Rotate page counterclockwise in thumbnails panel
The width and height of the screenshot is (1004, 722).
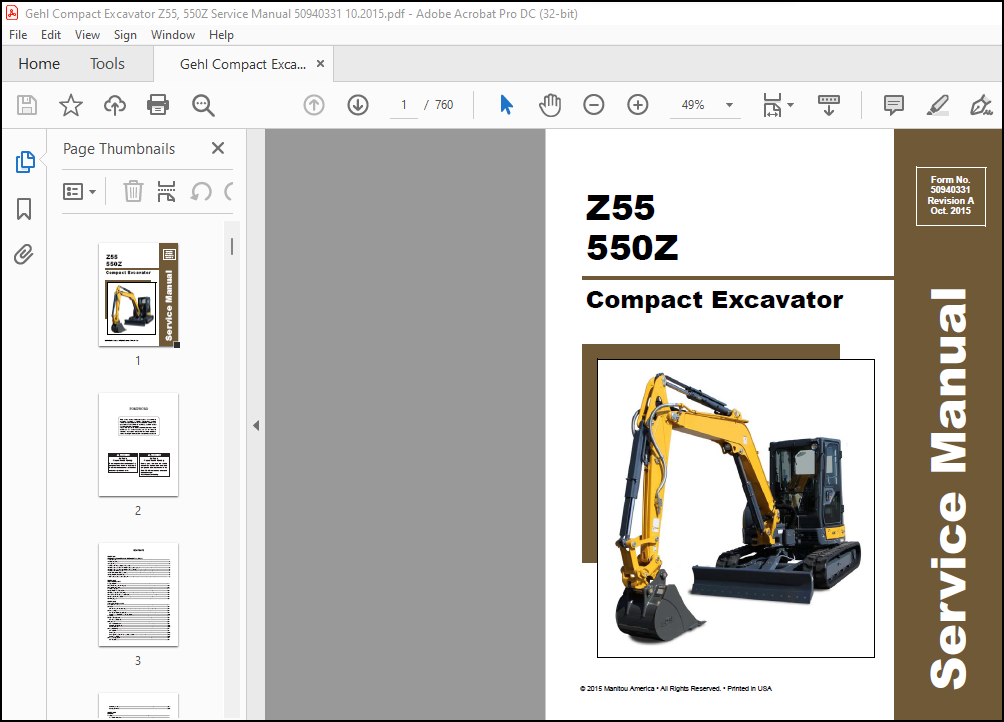[201, 191]
